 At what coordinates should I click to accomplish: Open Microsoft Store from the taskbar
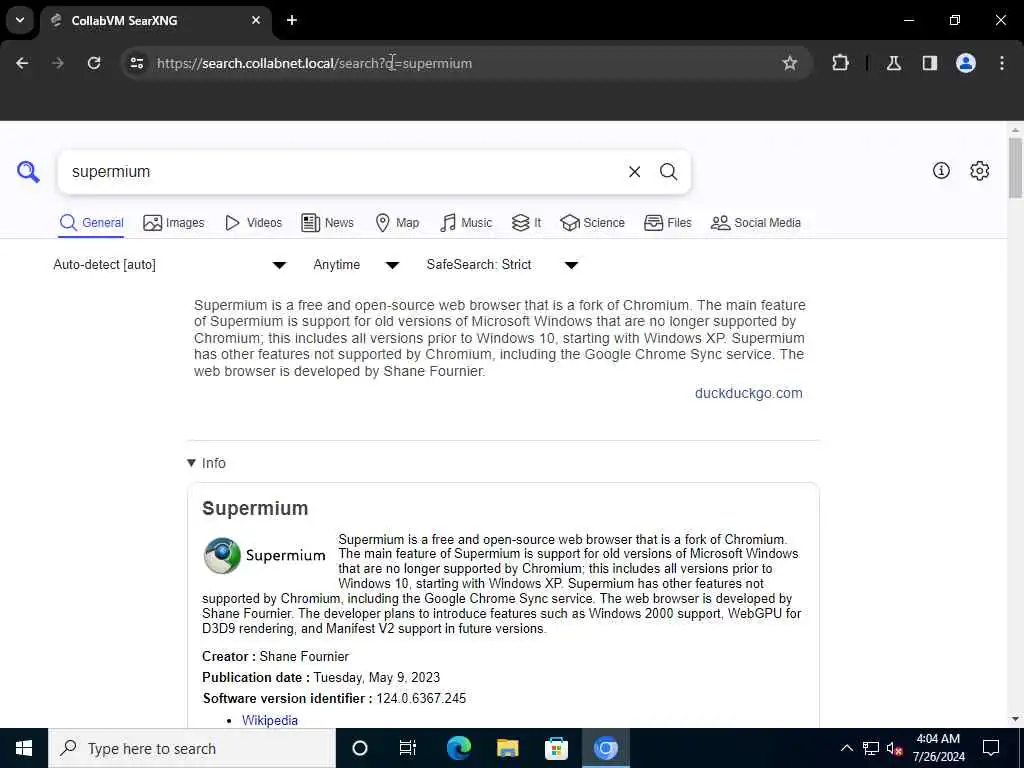pos(556,748)
